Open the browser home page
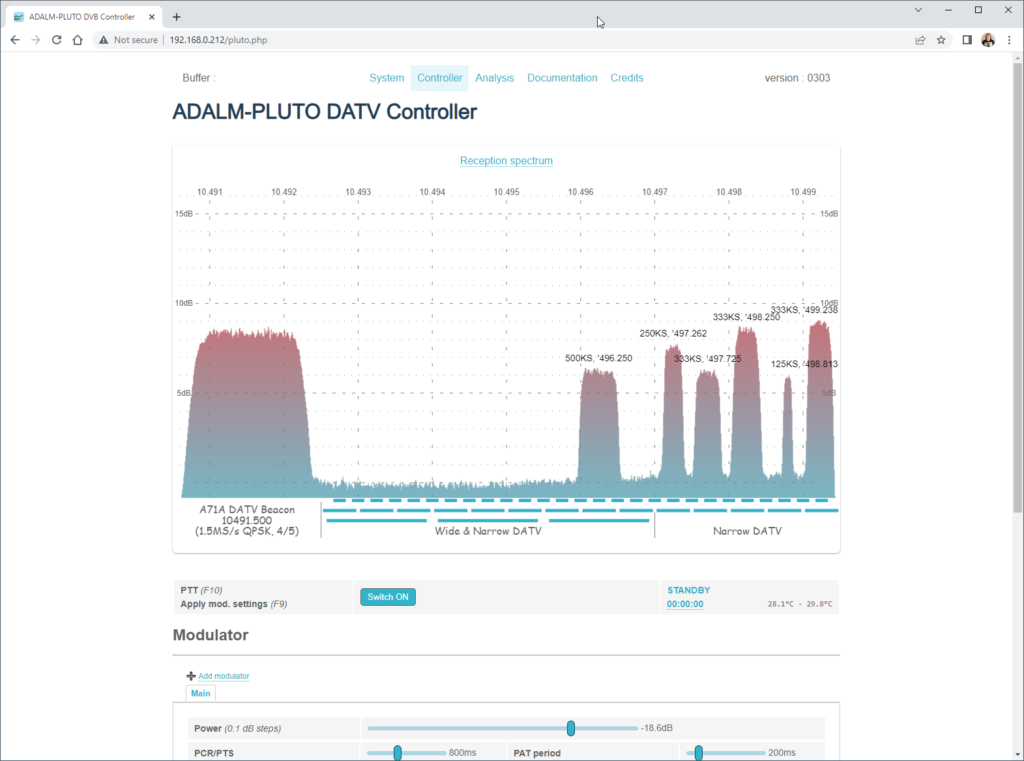The width and height of the screenshot is (1024, 761). (78, 40)
